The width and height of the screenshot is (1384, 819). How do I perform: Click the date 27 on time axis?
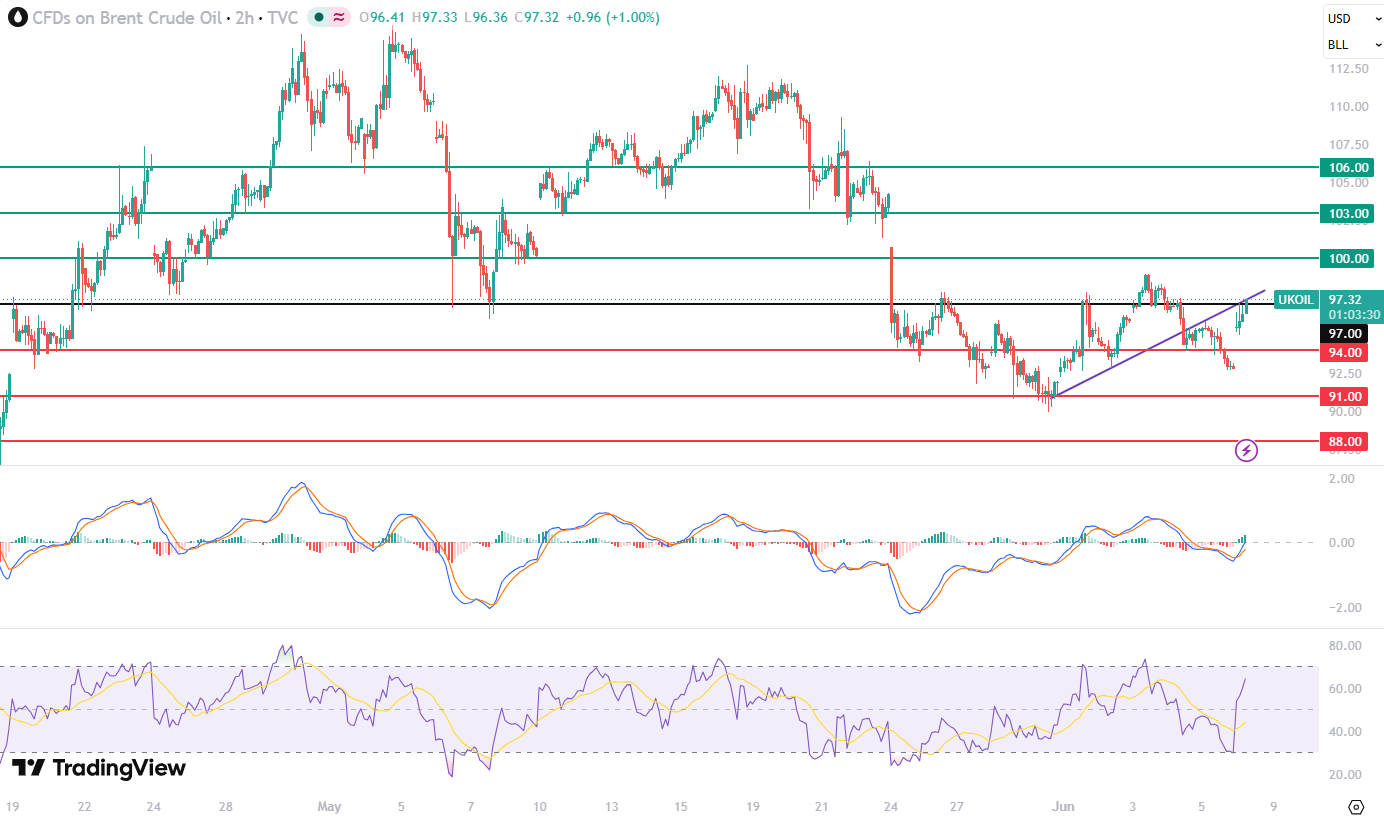pos(957,806)
